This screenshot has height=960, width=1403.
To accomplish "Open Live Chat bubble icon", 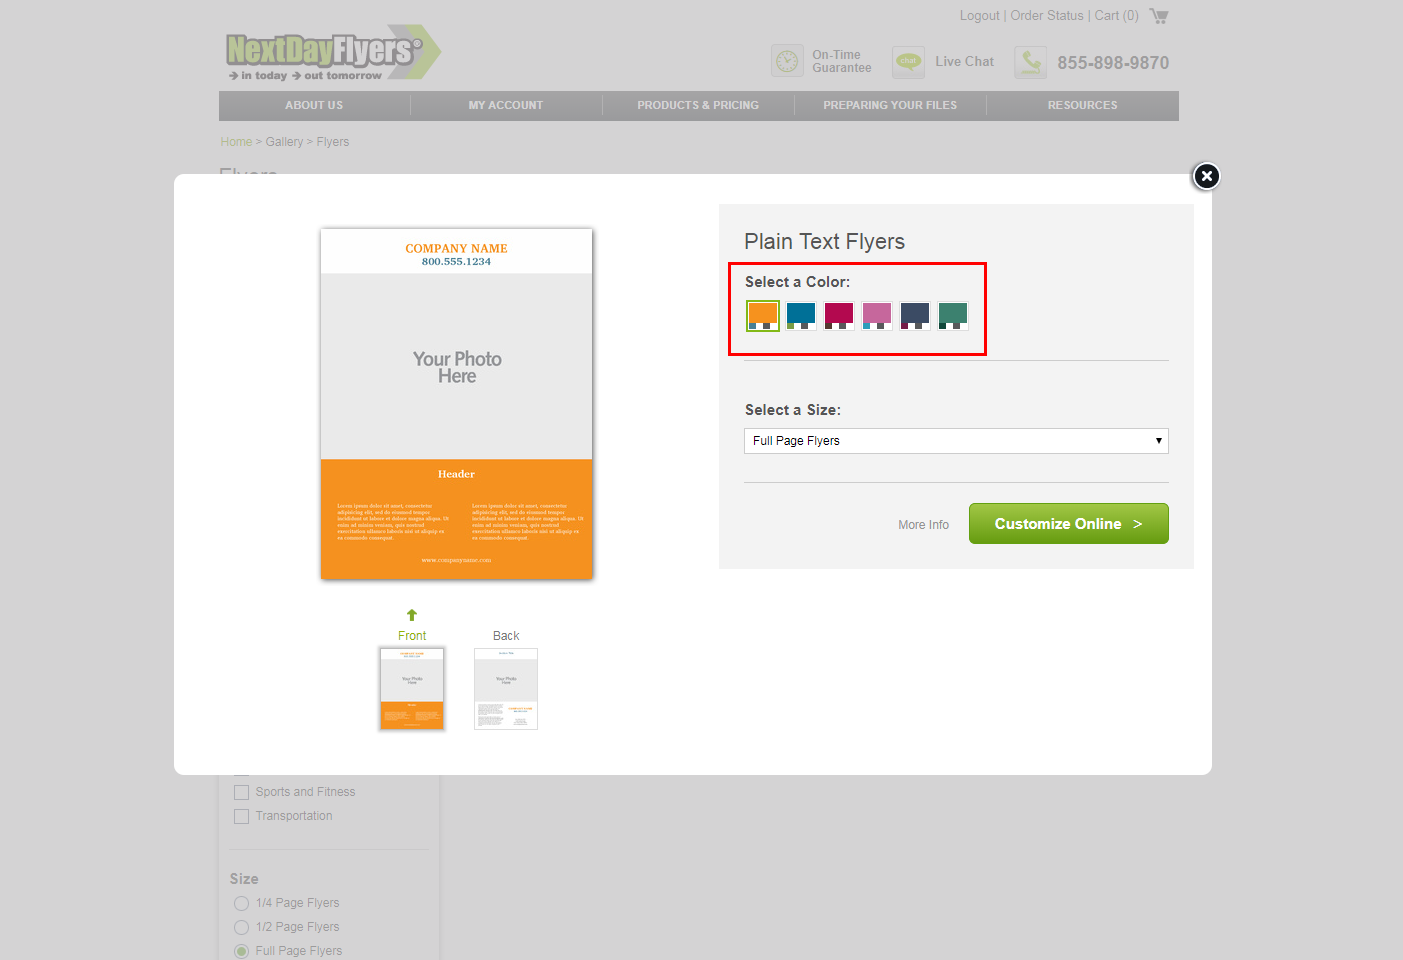I will [x=908, y=62].
